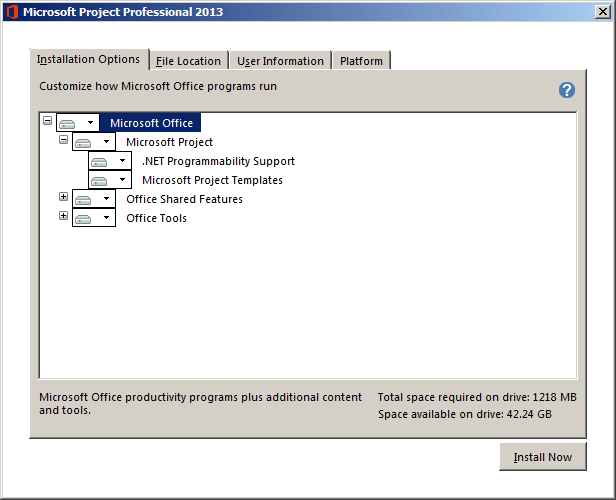Click 'Customize how Microsoft Office programs run' heading
616x500 pixels.
point(158,86)
